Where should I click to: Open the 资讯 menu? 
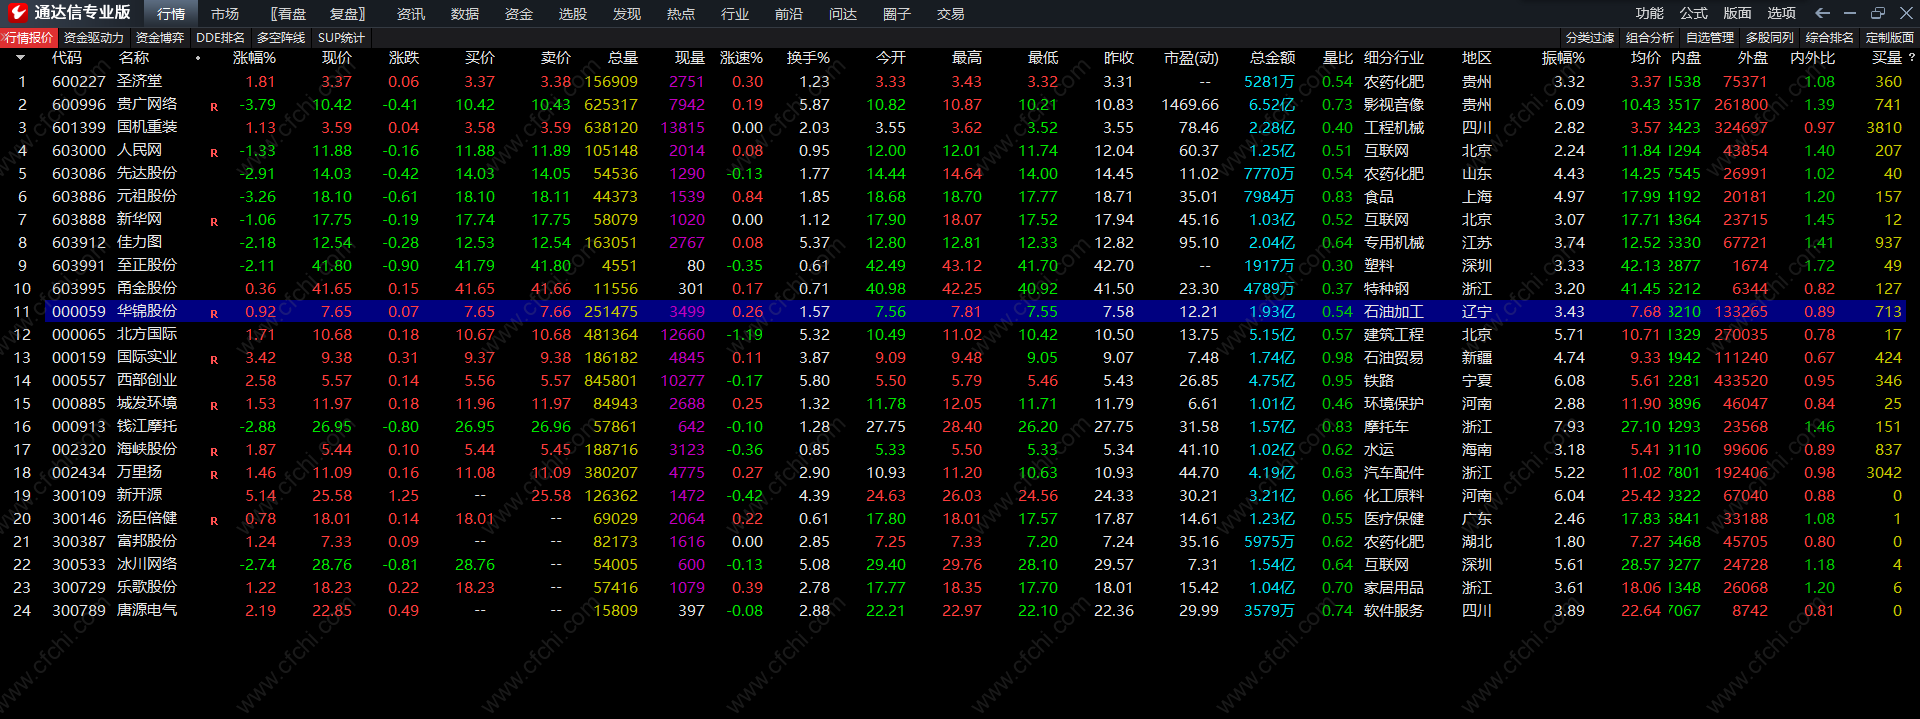411,14
